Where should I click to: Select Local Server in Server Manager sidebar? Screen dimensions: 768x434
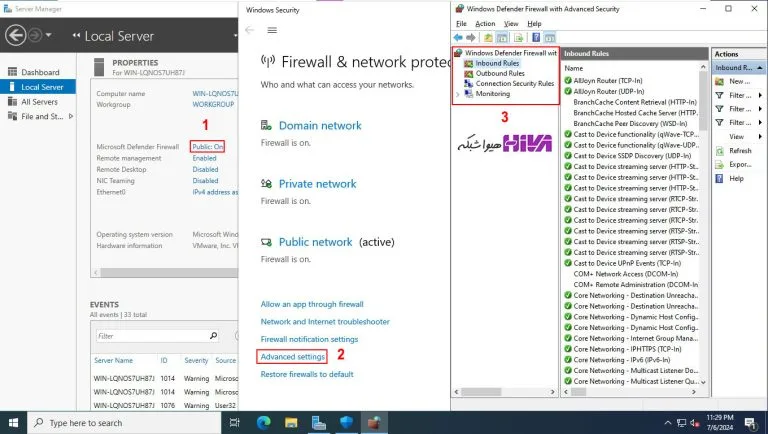tap(38, 87)
